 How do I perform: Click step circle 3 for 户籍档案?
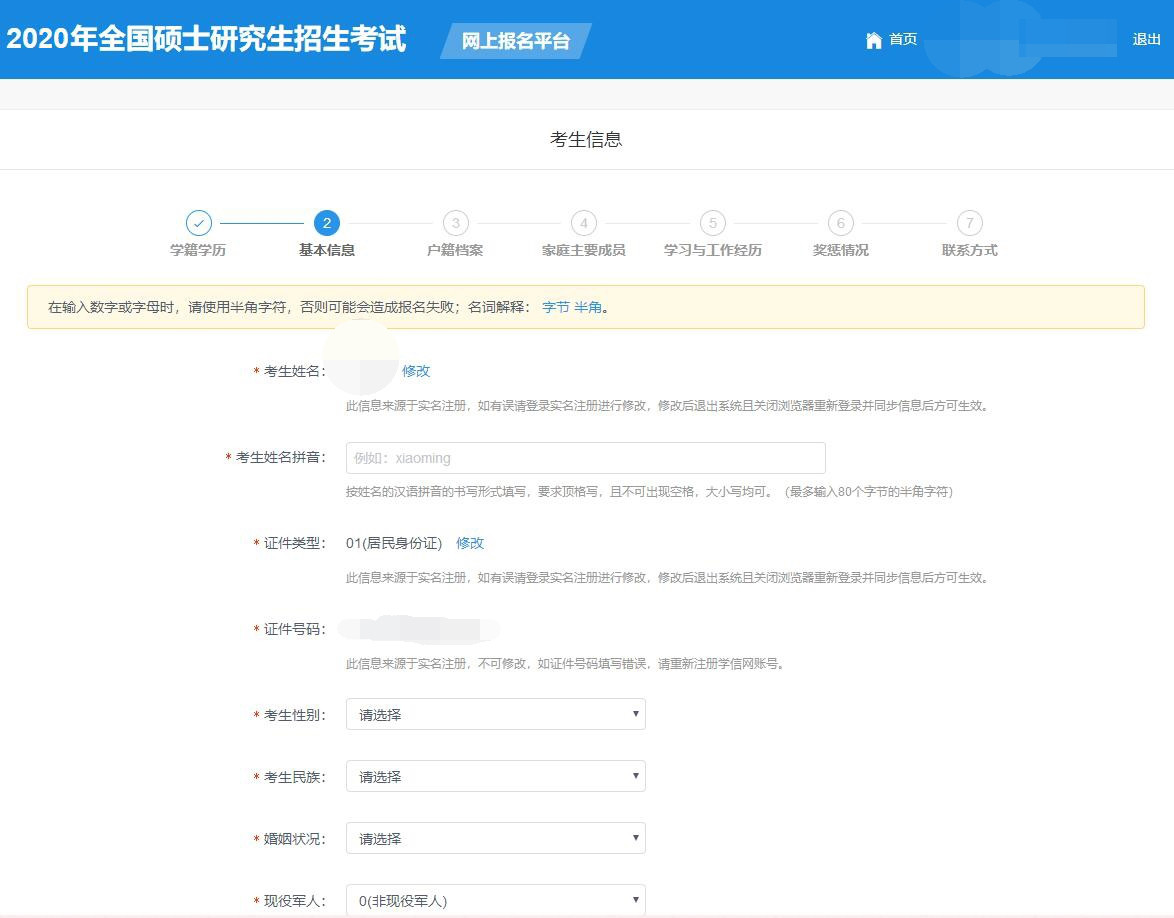pyautogui.click(x=455, y=224)
